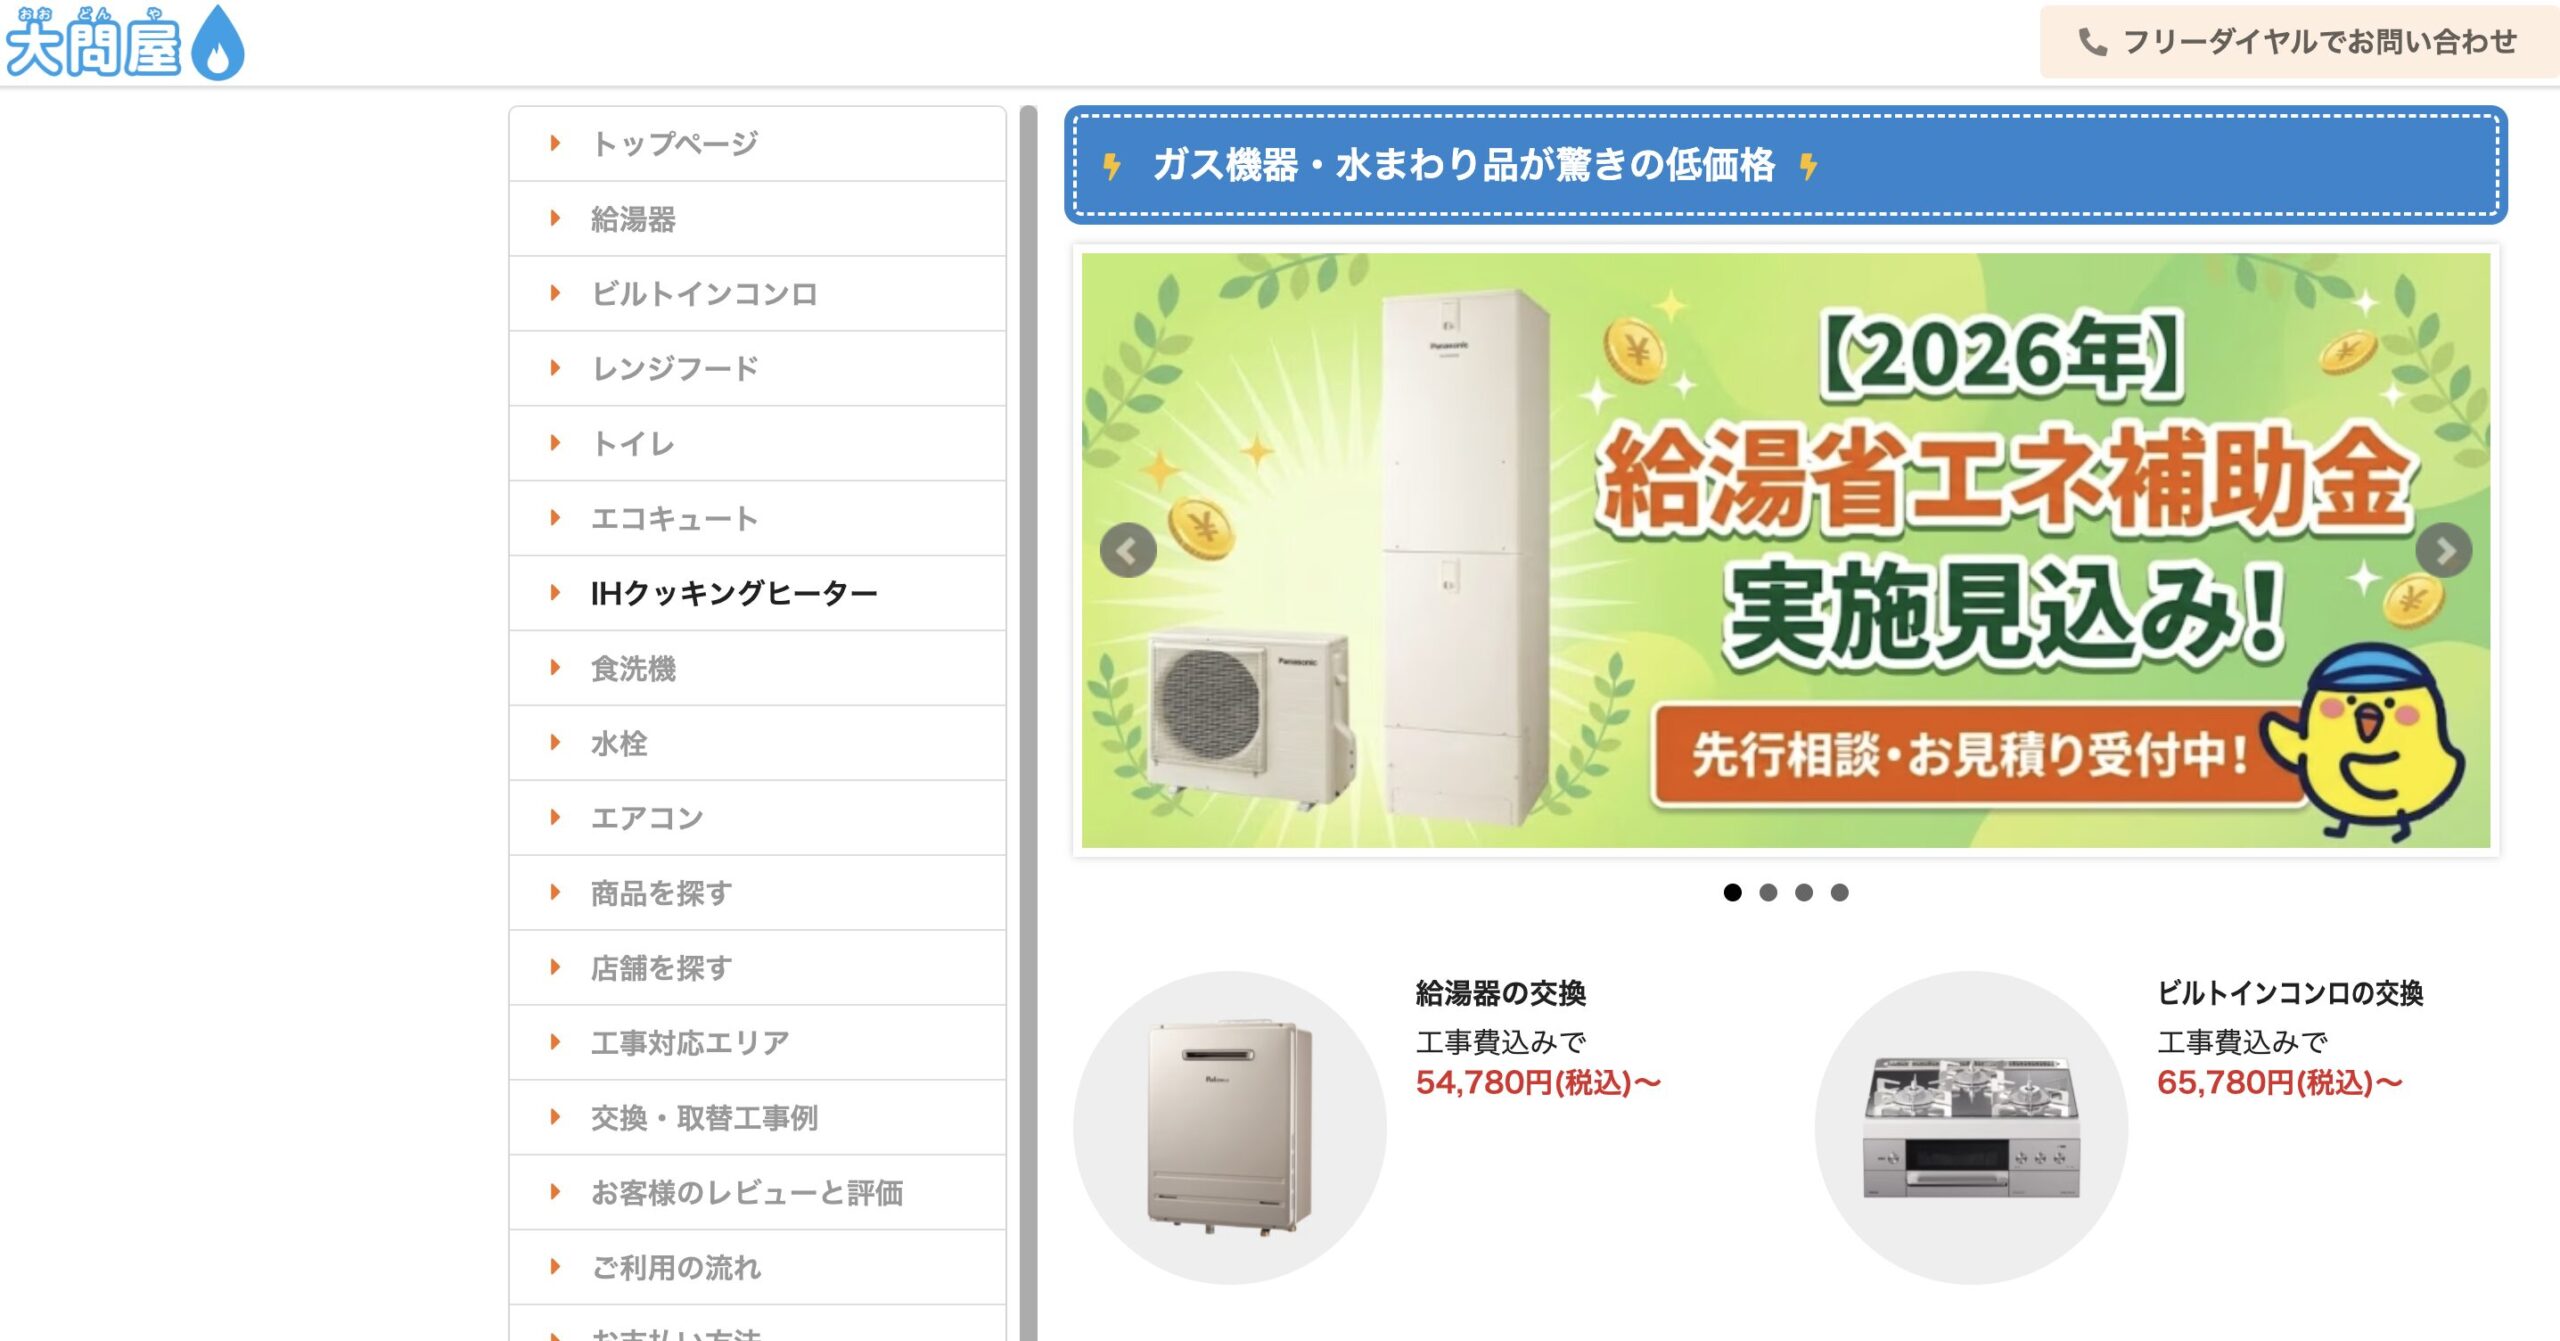Open the 給湯器の交換 link
2560x1341 pixels.
point(1500,993)
